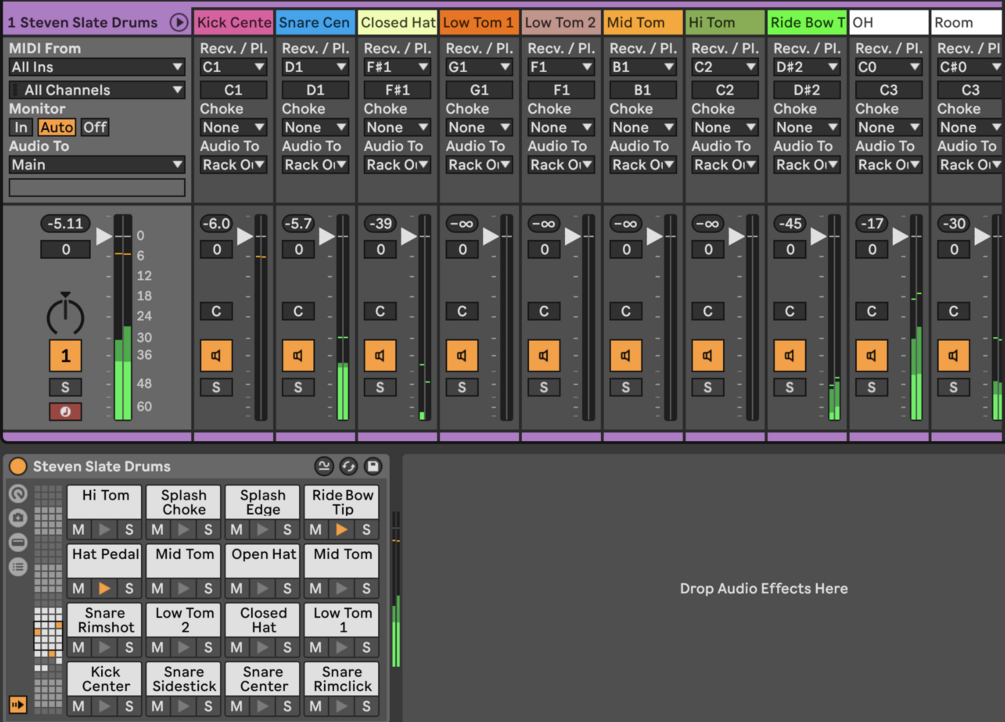
Task: Click the main track volume fader handle
Action: (104, 237)
